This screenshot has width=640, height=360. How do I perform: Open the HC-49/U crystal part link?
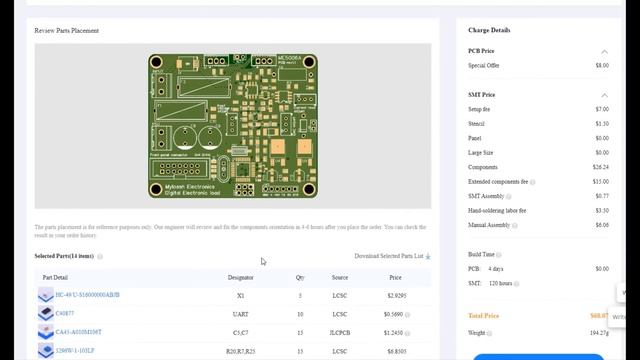tap(87, 295)
